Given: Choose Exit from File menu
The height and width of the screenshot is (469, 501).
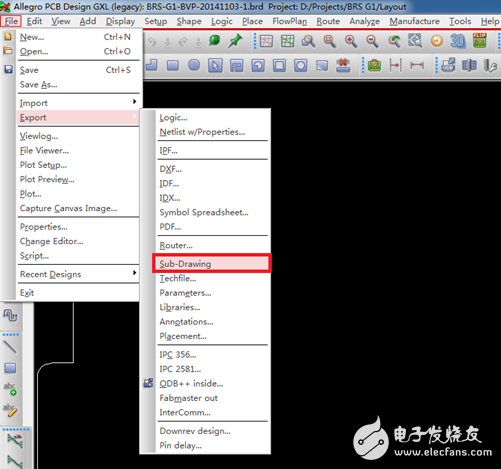Looking at the screenshot, I should point(27,293).
